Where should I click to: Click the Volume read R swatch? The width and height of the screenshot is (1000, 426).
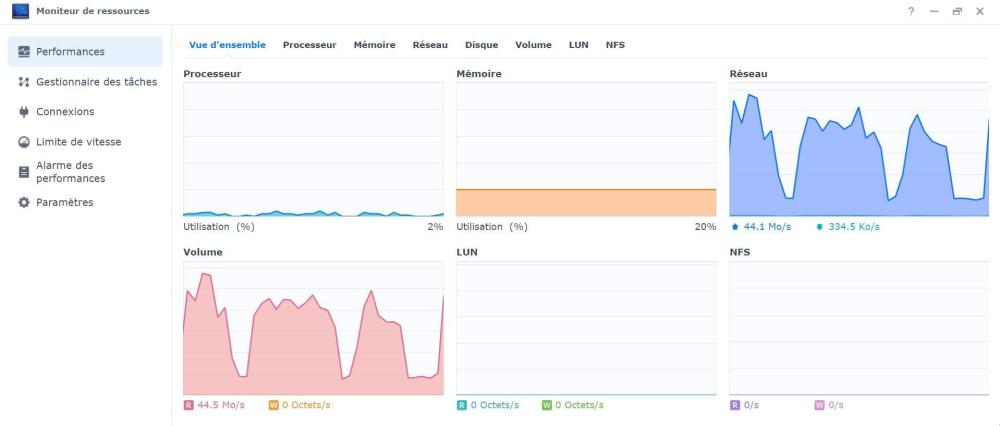pyautogui.click(x=188, y=405)
